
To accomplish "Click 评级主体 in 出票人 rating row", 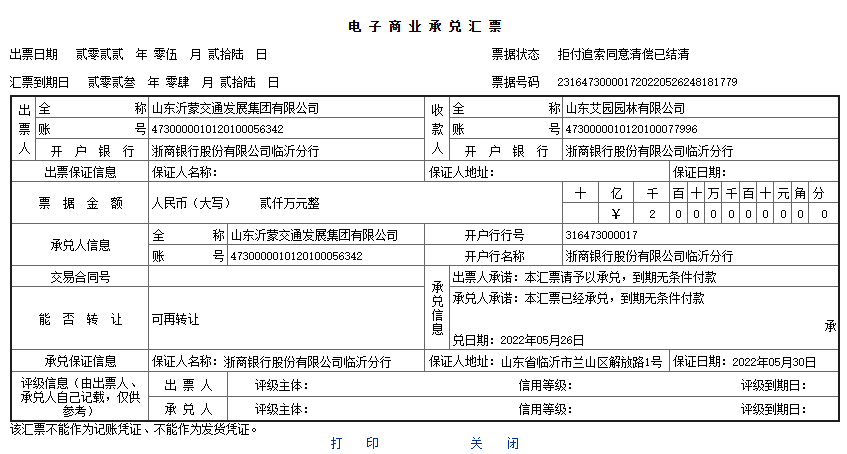I will pos(281,385).
